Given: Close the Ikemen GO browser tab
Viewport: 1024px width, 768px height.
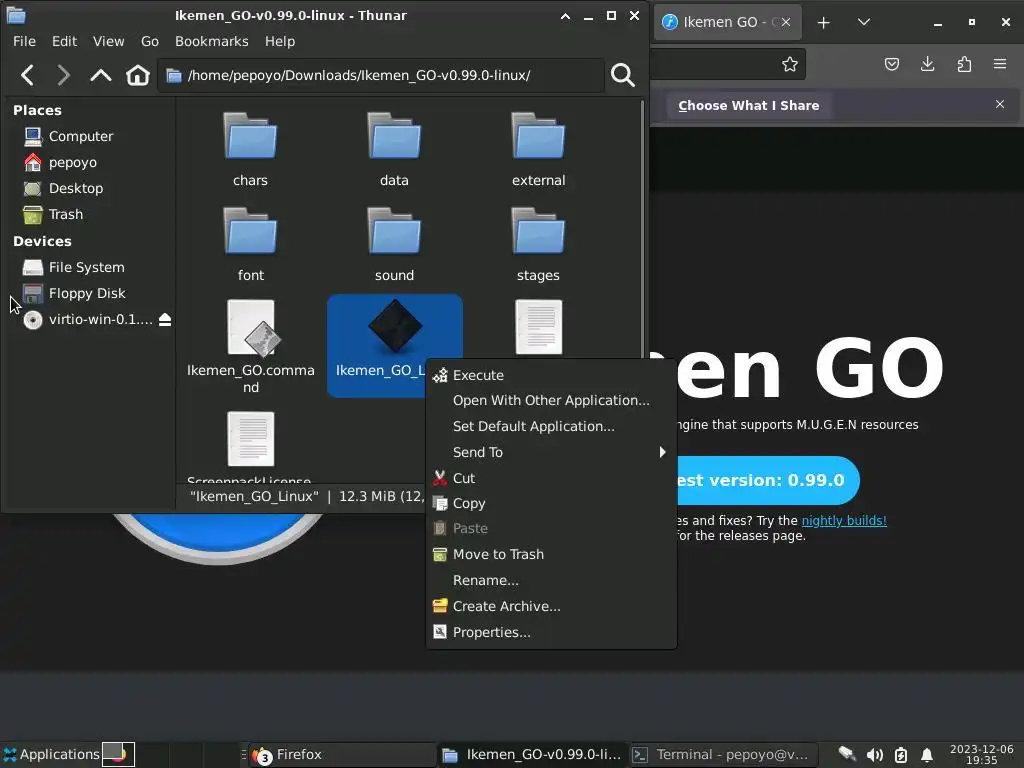Looking at the screenshot, I should tap(786, 22).
